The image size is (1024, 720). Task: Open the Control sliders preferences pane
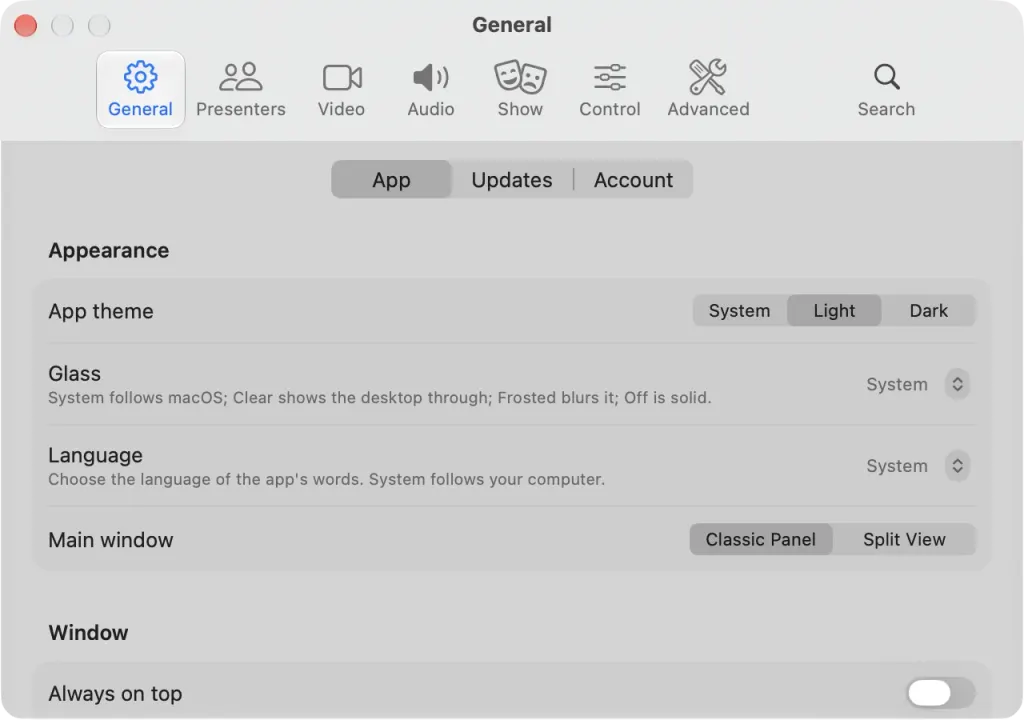[610, 90]
